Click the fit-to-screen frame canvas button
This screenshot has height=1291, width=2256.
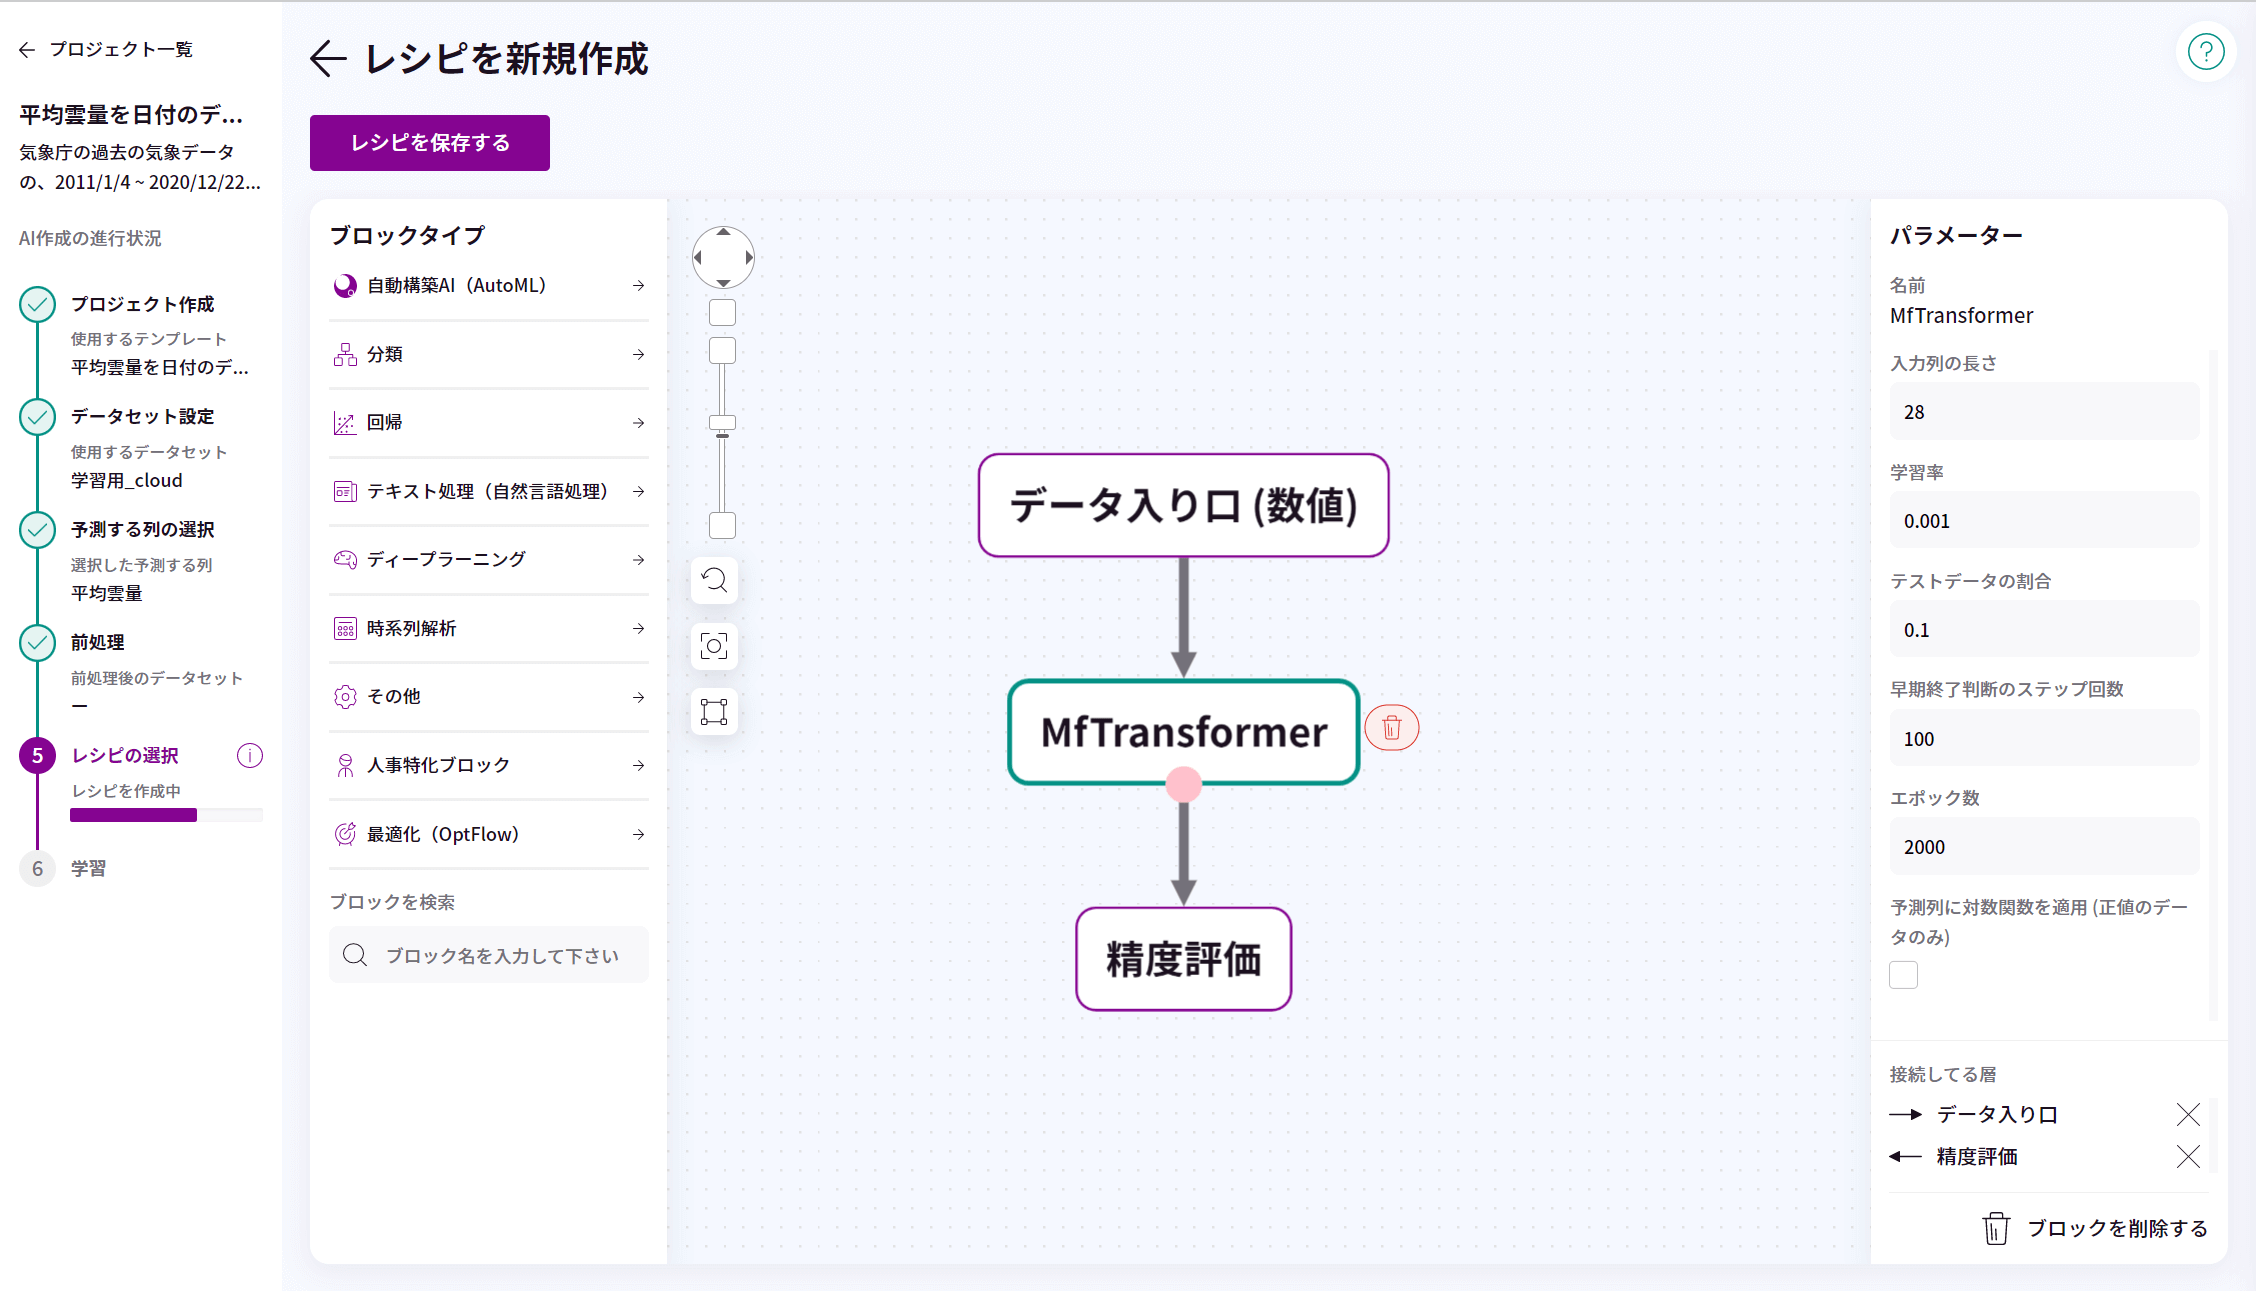714,712
